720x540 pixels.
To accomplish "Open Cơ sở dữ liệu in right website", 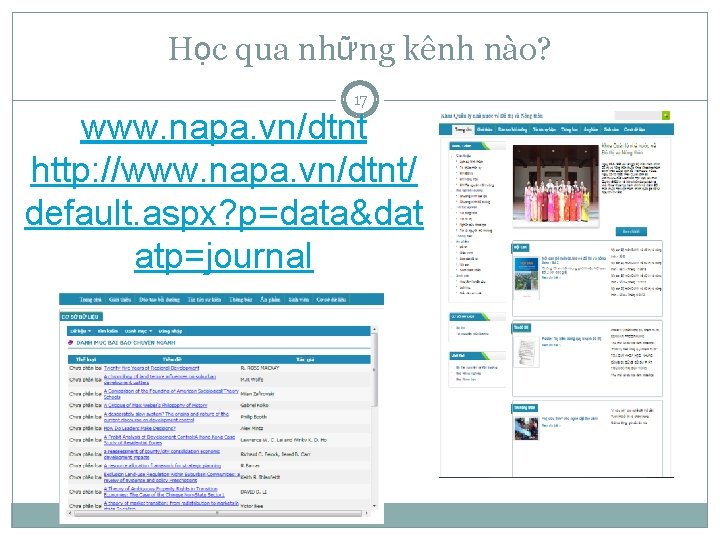I will tap(634, 129).
